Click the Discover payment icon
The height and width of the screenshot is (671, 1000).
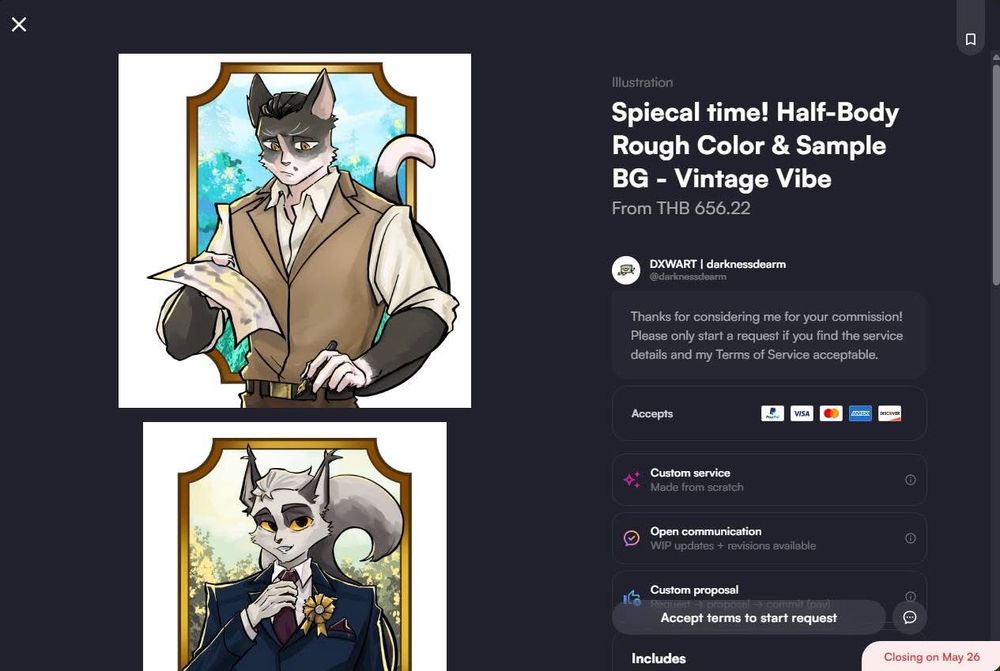coord(890,413)
